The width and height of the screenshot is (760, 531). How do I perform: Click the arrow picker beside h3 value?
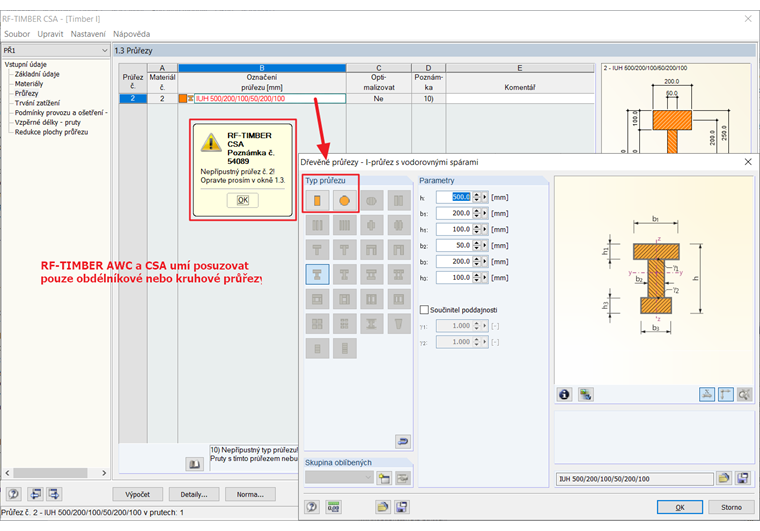pos(485,278)
